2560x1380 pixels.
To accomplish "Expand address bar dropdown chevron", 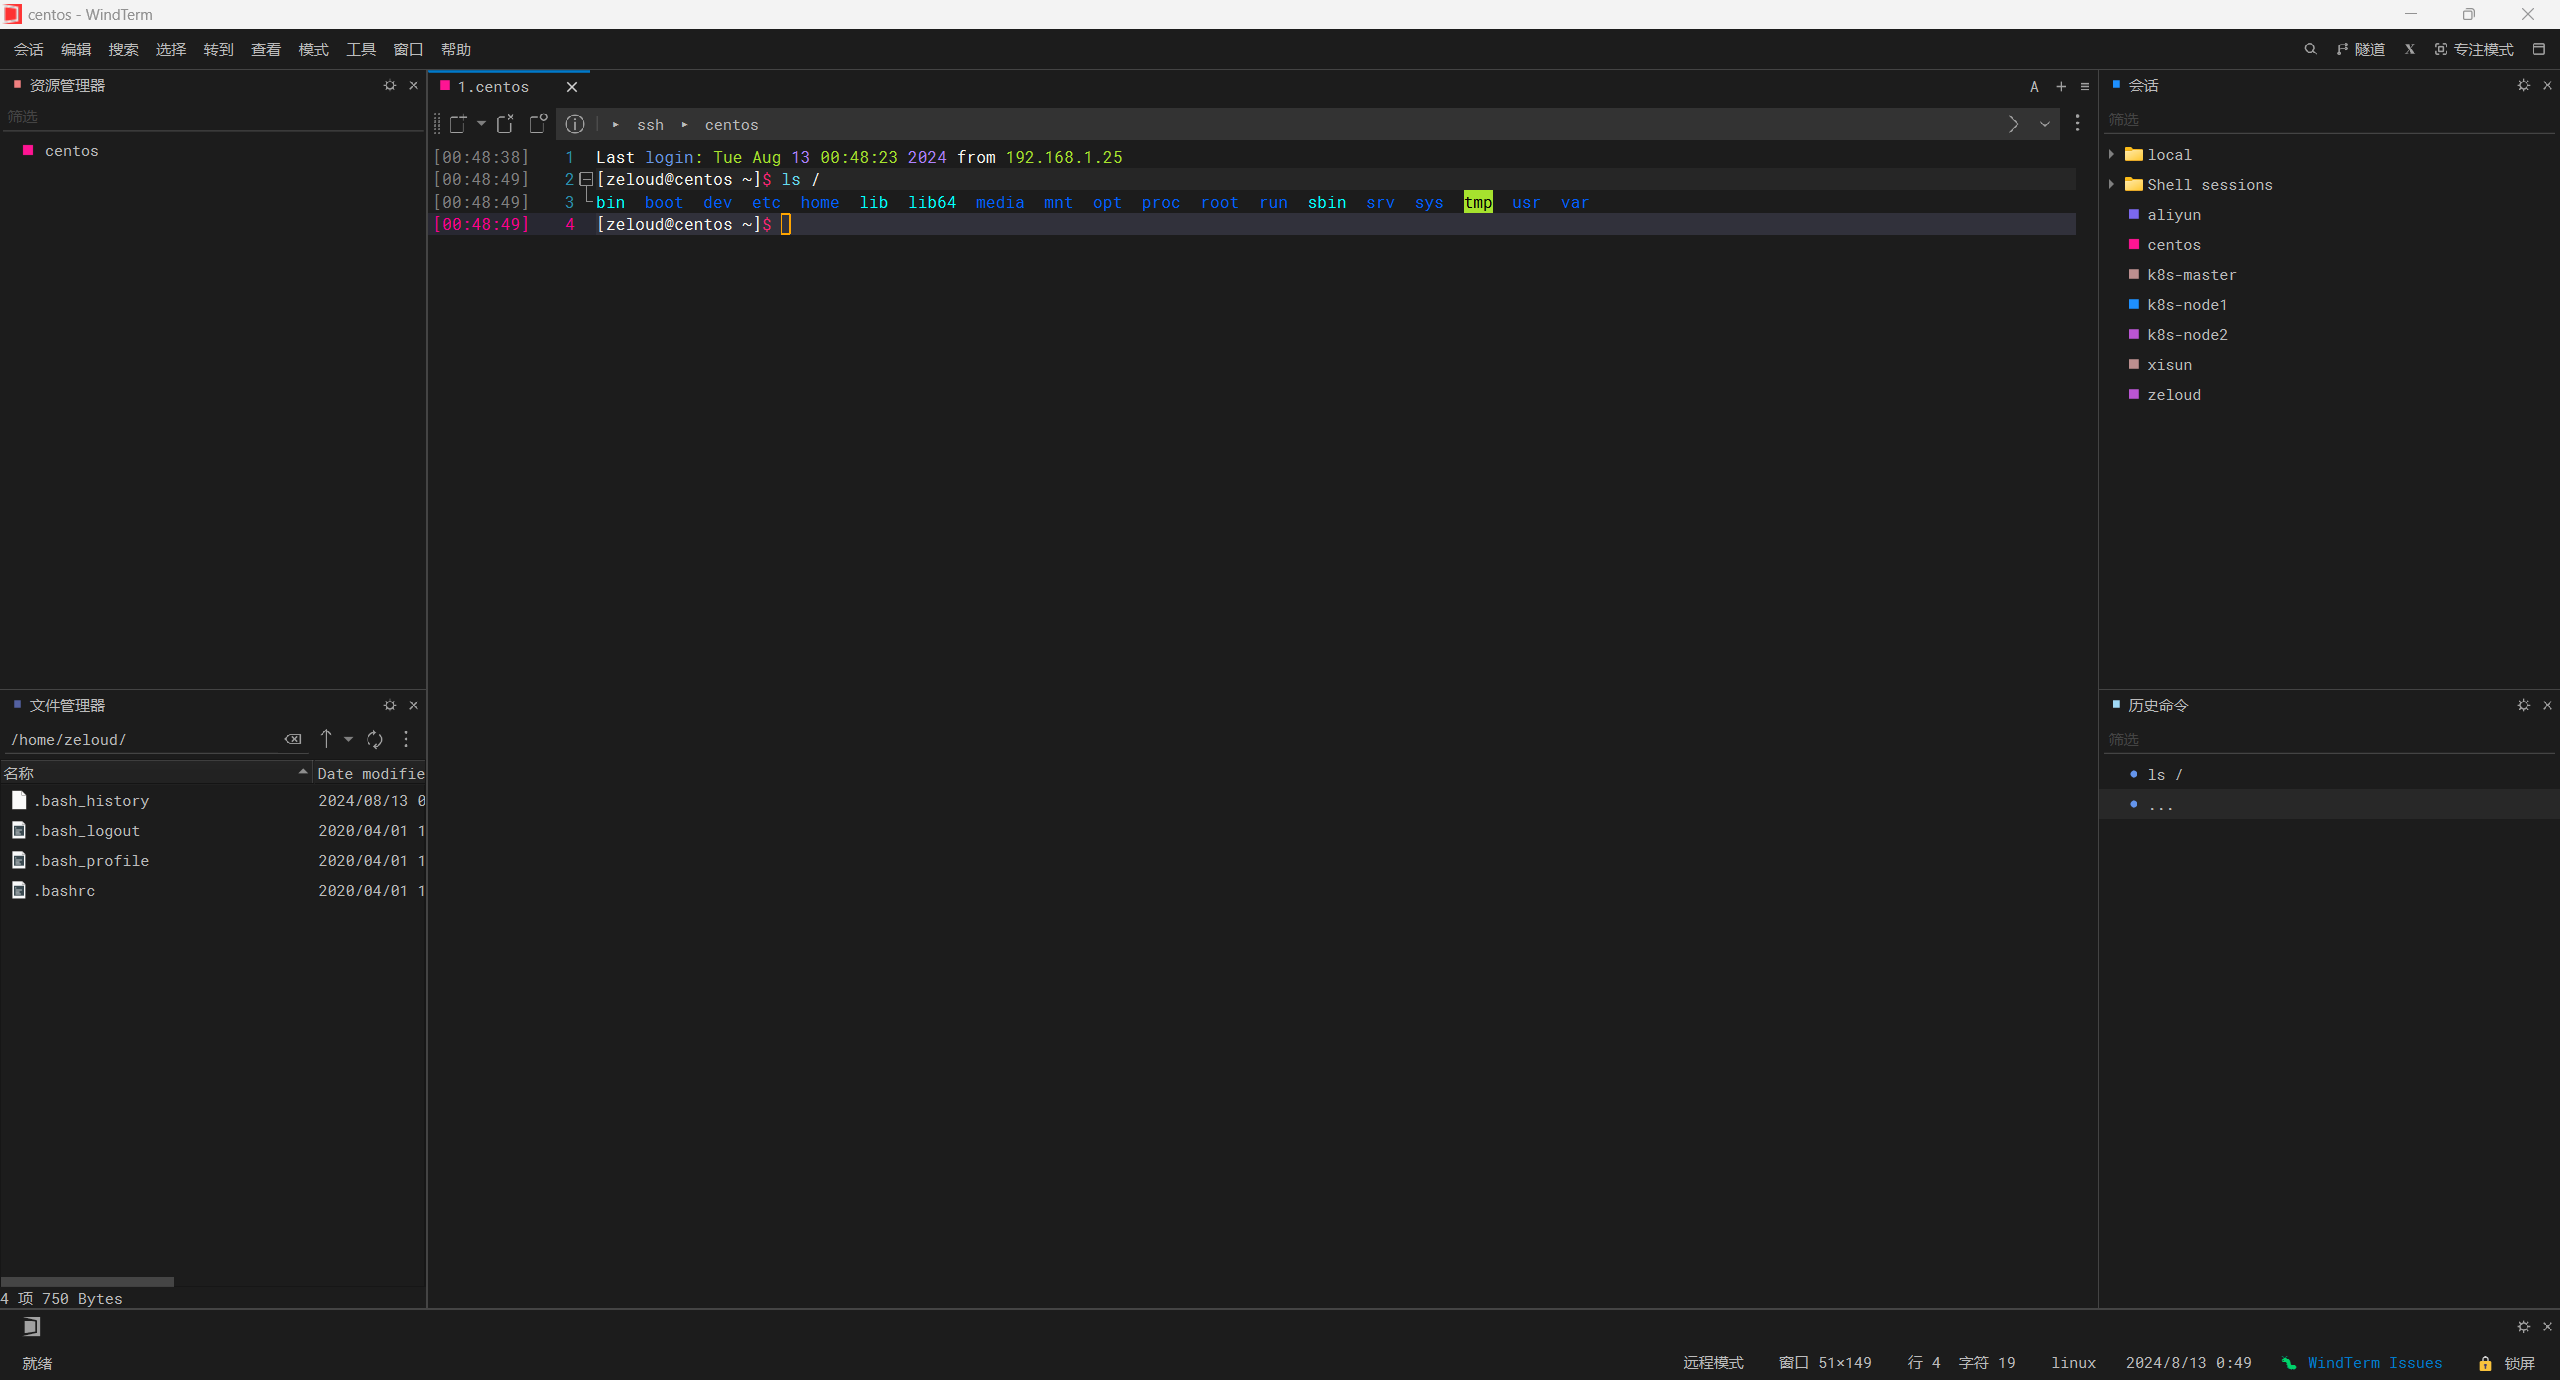I will coord(2045,124).
